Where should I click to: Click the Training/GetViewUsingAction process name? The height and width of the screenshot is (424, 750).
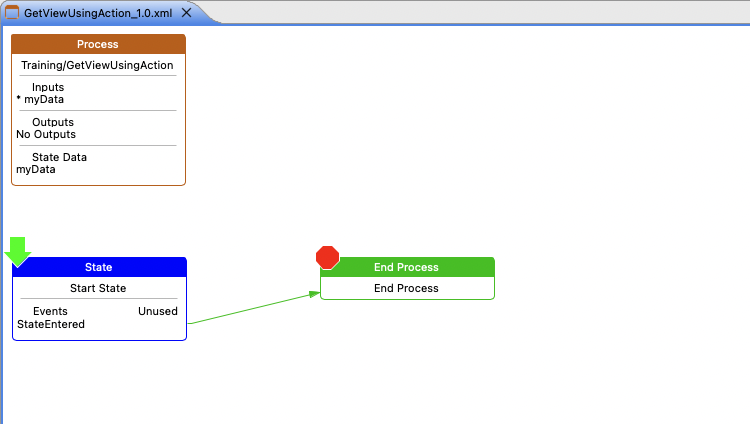click(98, 65)
